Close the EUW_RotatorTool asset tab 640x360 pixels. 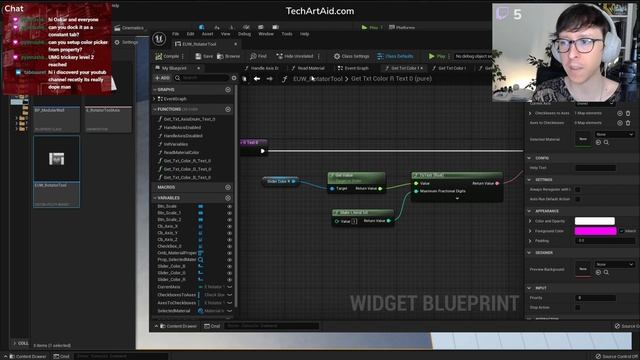pyautogui.click(x=236, y=44)
